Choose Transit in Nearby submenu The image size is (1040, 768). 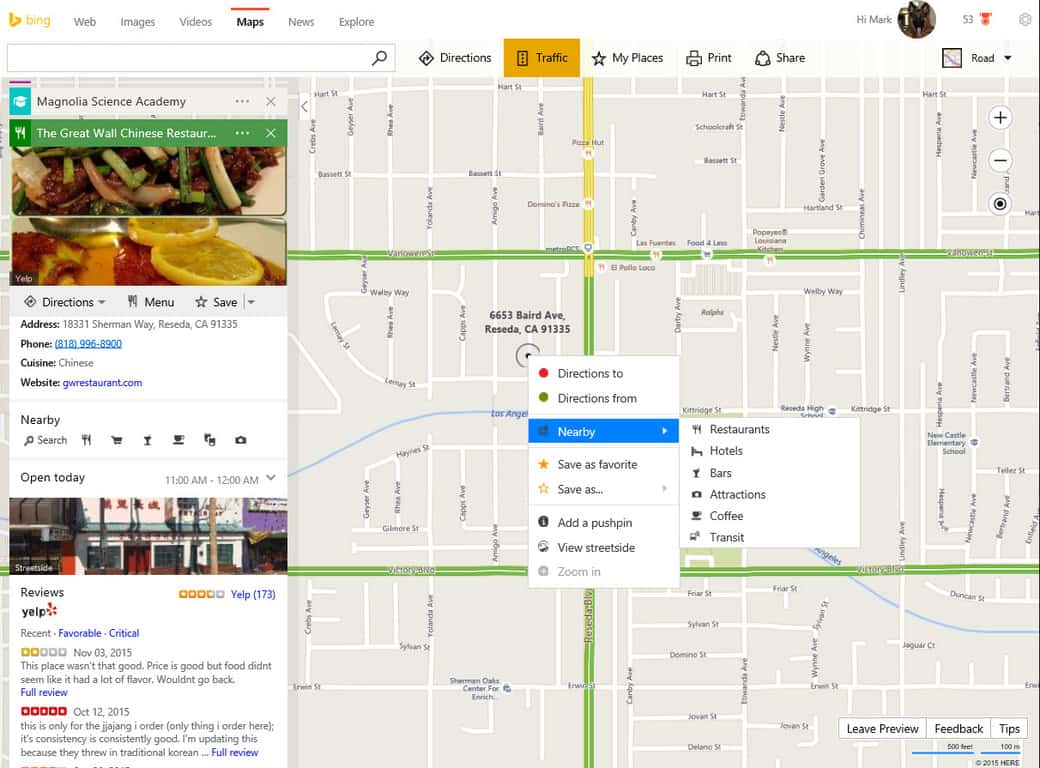click(x=769, y=537)
